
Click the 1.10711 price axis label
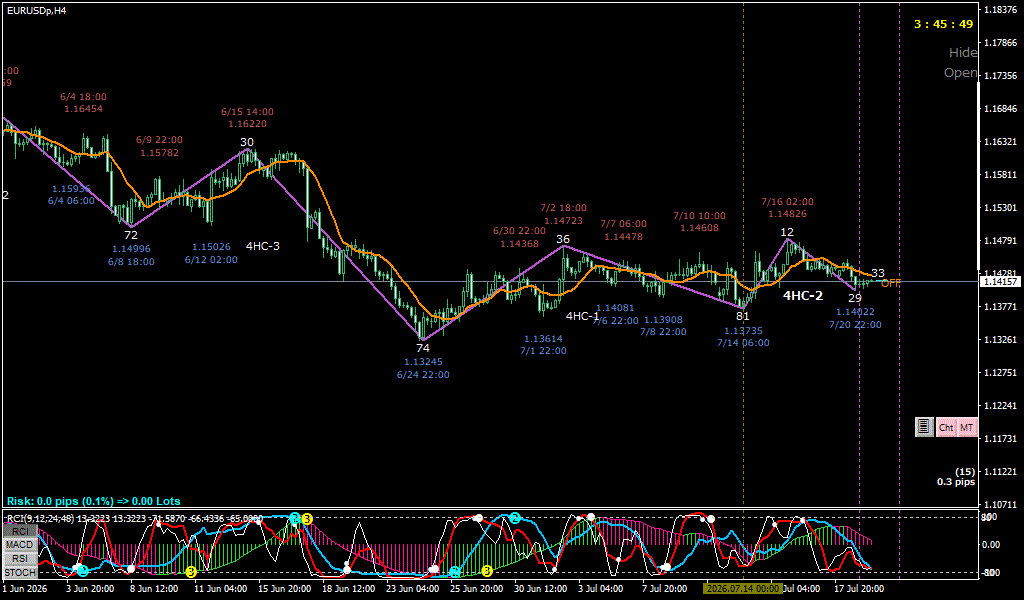998,505
